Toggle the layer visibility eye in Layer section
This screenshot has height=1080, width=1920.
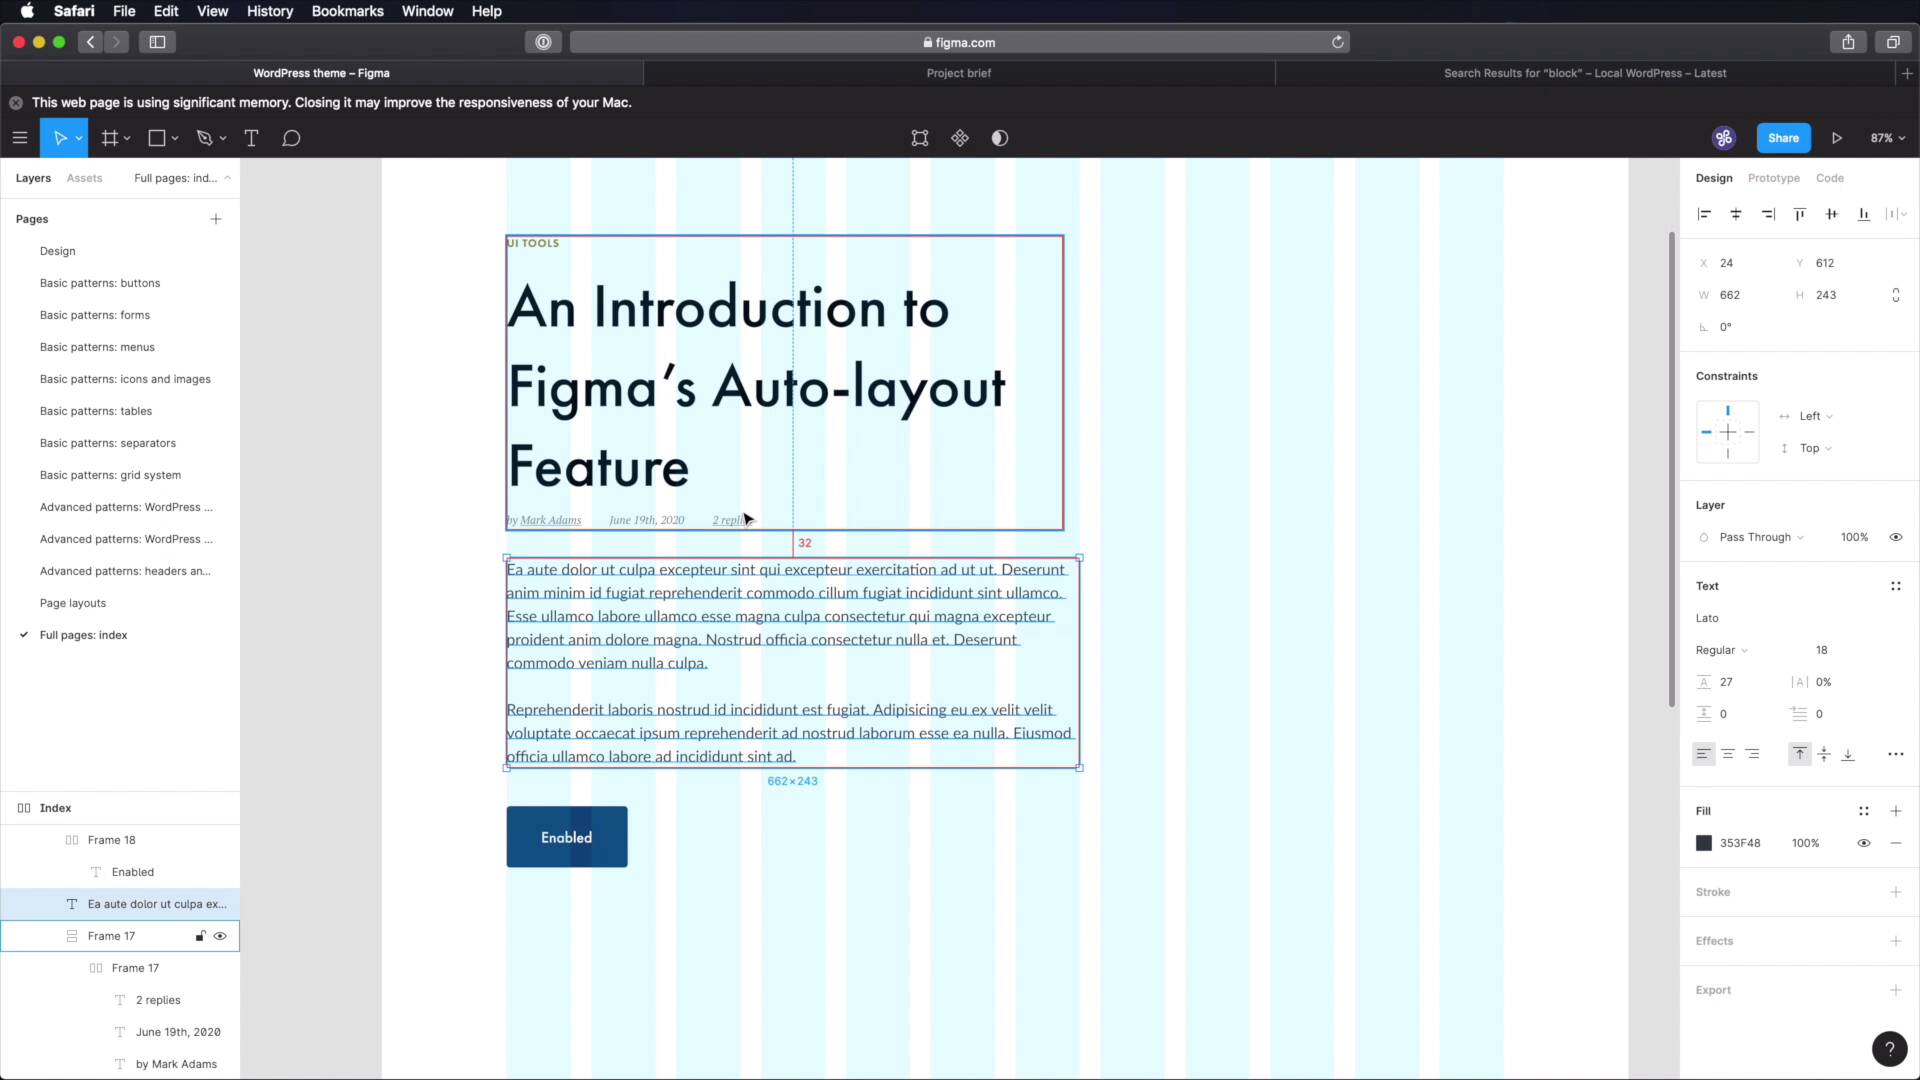tap(1895, 537)
